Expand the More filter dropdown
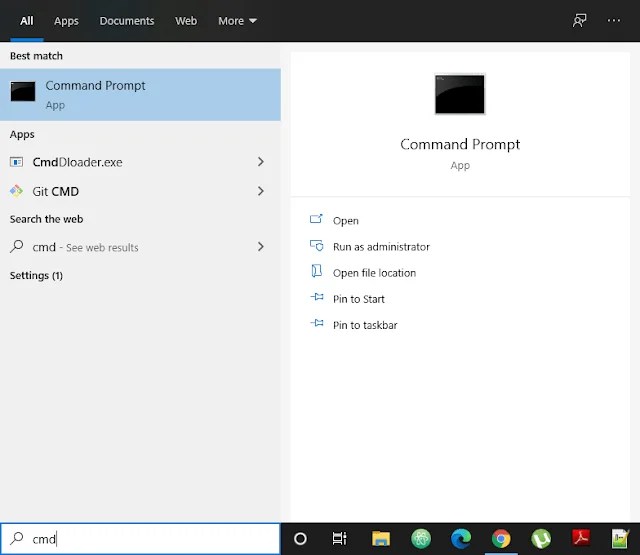Viewport: 640px width, 555px height. click(x=237, y=21)
